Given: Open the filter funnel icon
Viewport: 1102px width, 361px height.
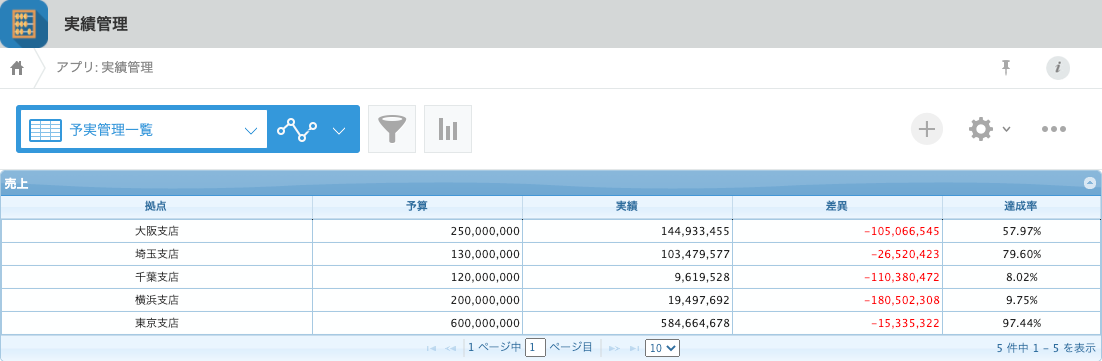Looking at the screenshot, I should click(x=392, y=129).
